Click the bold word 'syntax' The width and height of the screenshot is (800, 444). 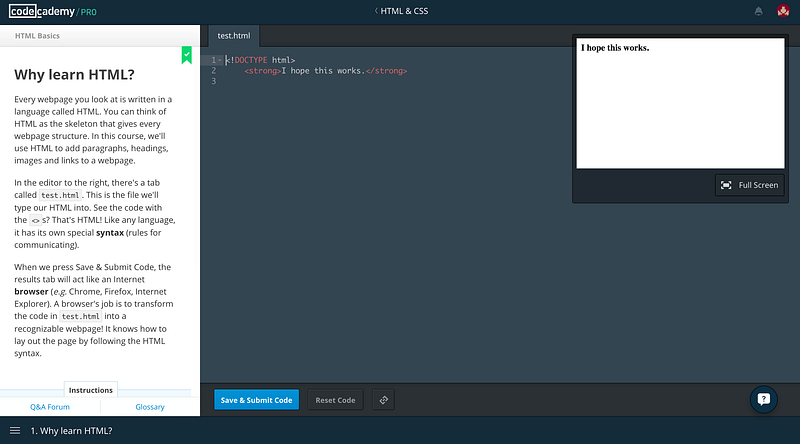point(110,233)
